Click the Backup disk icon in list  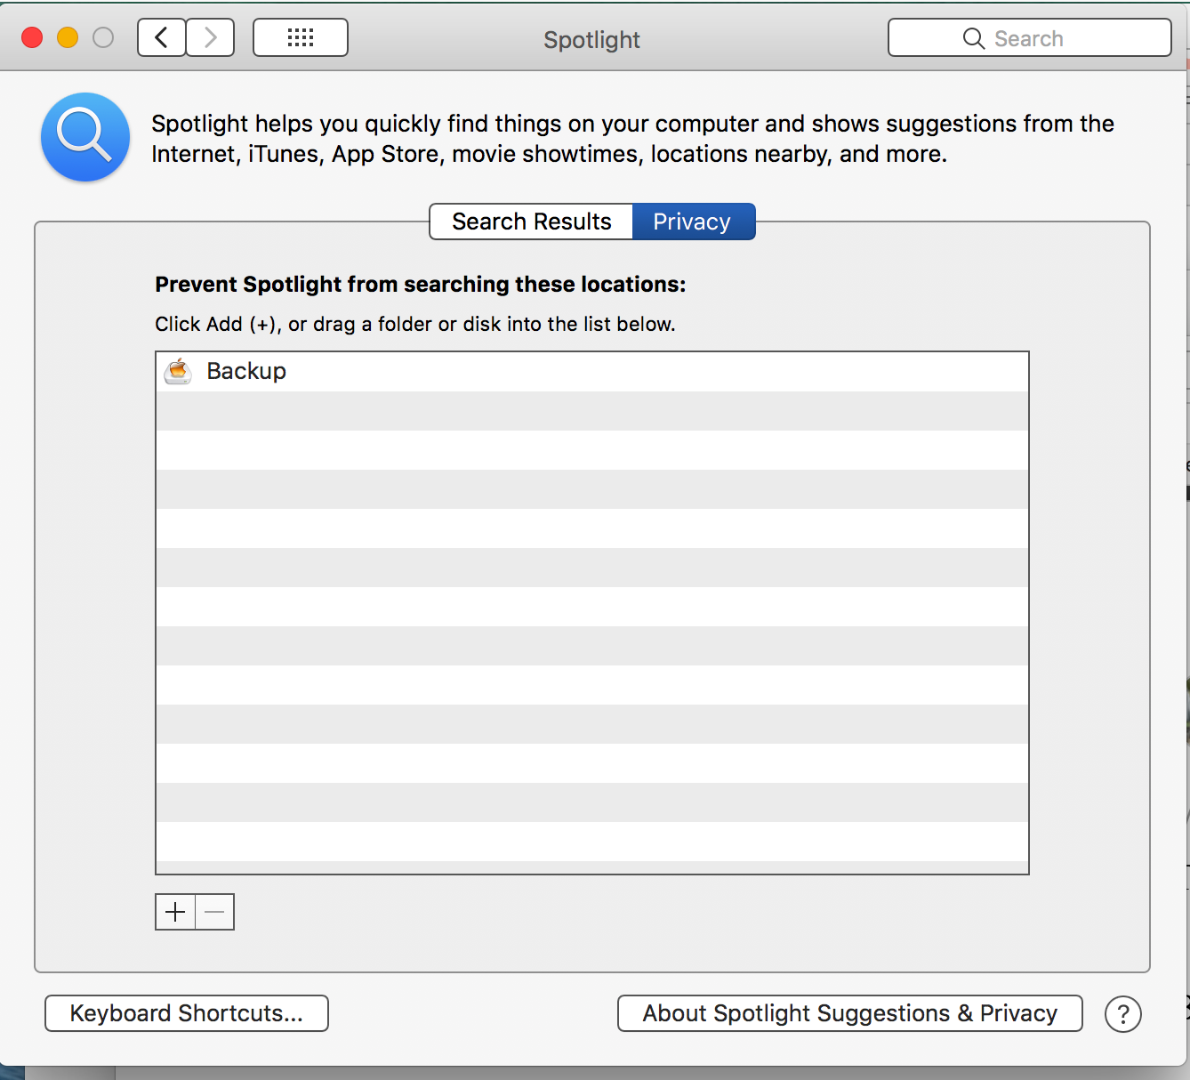tap(178, 371)
